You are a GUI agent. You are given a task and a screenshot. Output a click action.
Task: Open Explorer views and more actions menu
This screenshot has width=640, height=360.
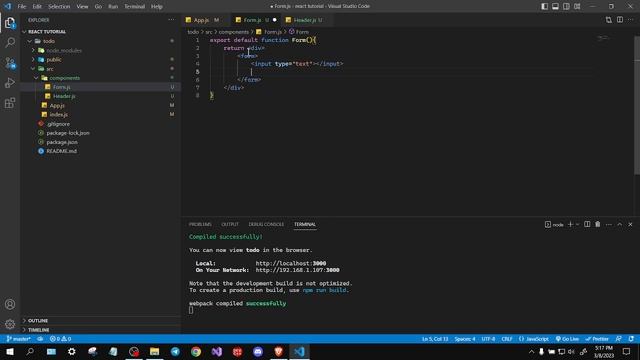[x=171, y=20]
